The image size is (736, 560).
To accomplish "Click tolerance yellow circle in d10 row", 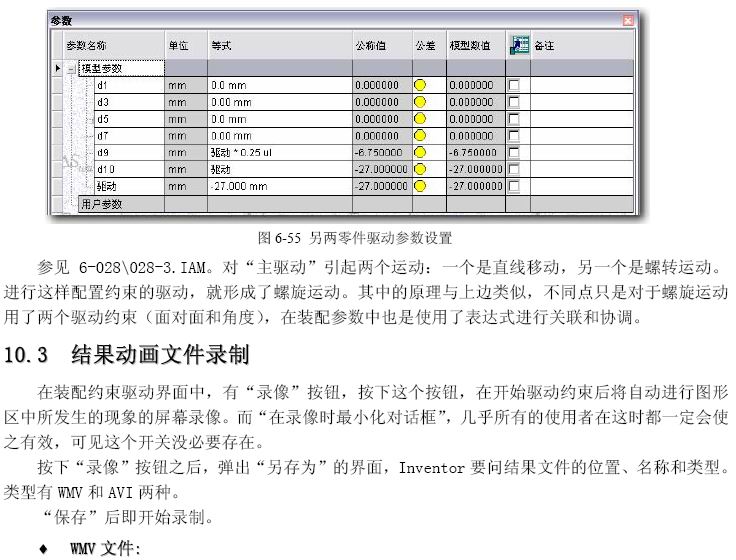I will pos(420,169).
